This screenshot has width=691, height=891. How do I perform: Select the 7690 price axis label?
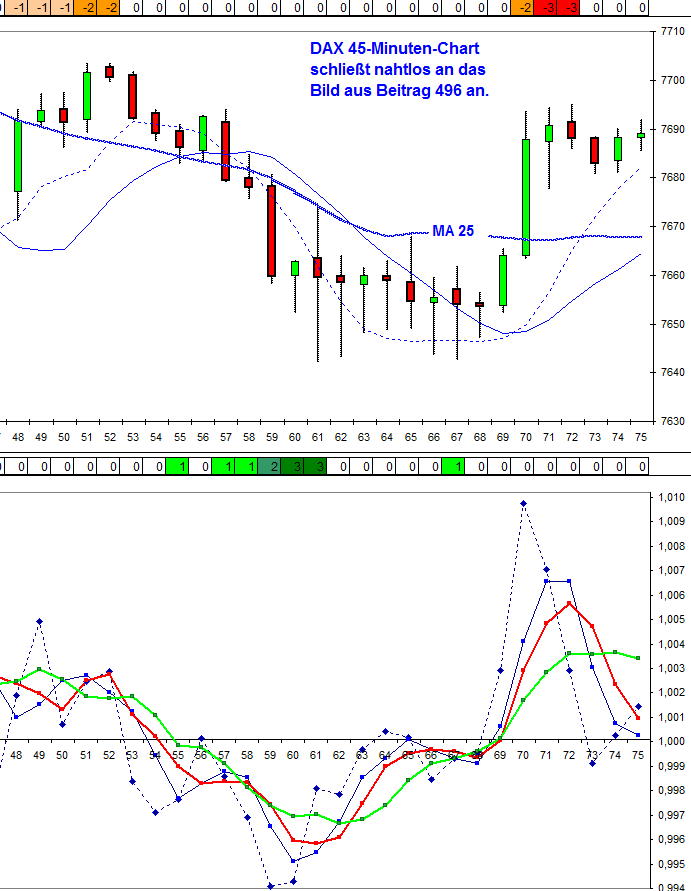(673, 130)
